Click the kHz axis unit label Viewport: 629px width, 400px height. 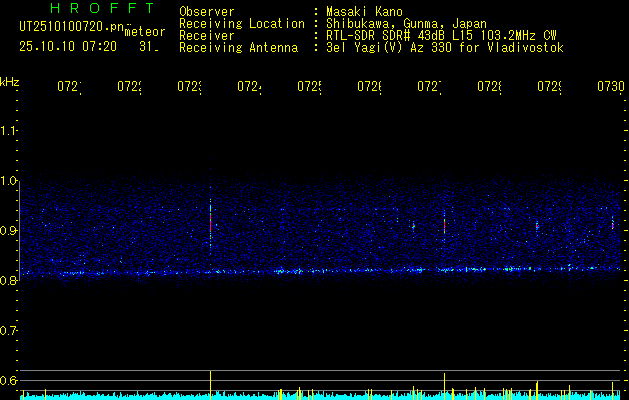coord(9,82)
